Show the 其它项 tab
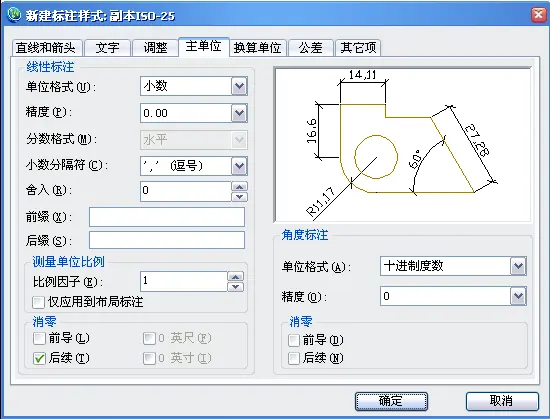550x419 pixels. pos(358,48)
